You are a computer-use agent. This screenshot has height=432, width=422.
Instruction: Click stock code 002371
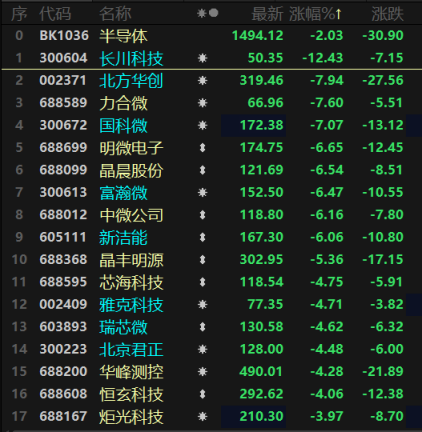point(63,80)
